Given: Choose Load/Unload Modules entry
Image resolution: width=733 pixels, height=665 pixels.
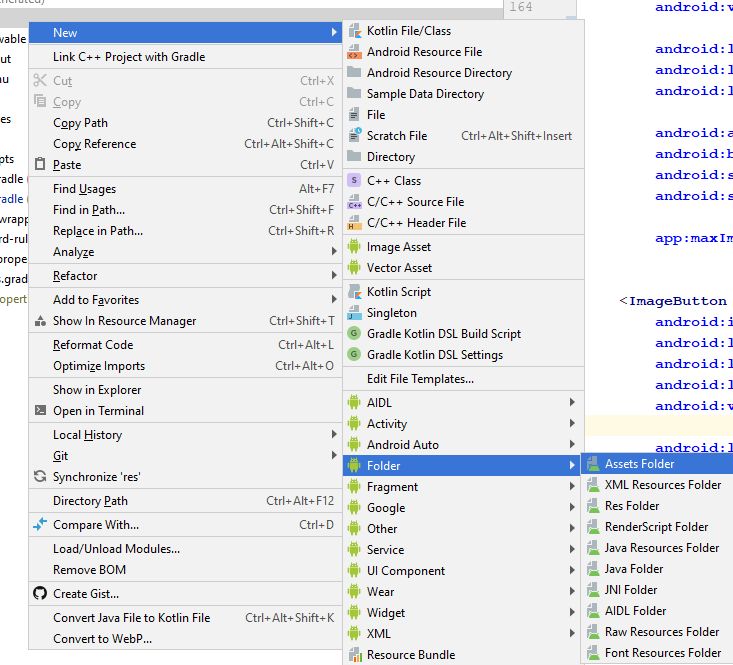Looking at the screenshot, I should tap(186, 549).
